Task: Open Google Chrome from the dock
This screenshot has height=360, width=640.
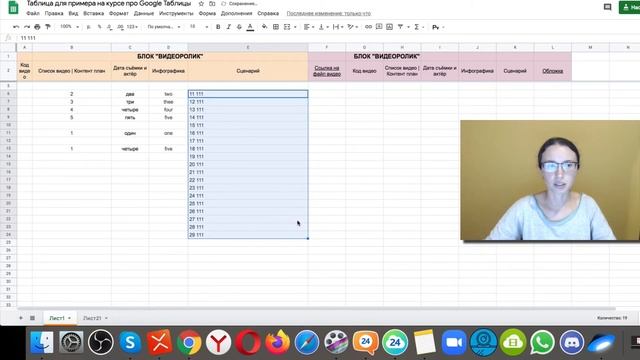Action: tap(189, 342)
